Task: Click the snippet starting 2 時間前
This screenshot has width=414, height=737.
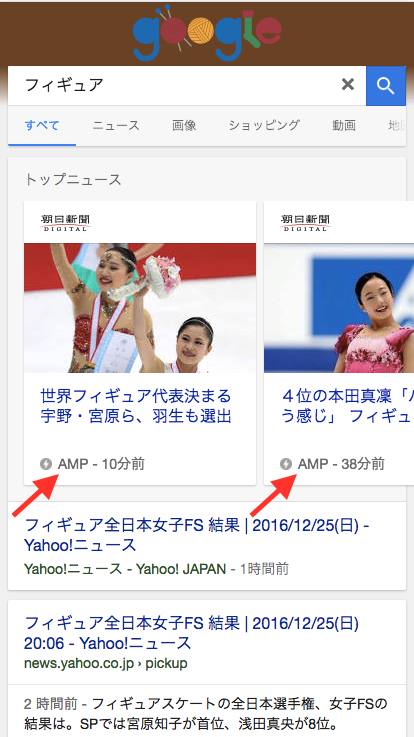Action: point(205,714)
